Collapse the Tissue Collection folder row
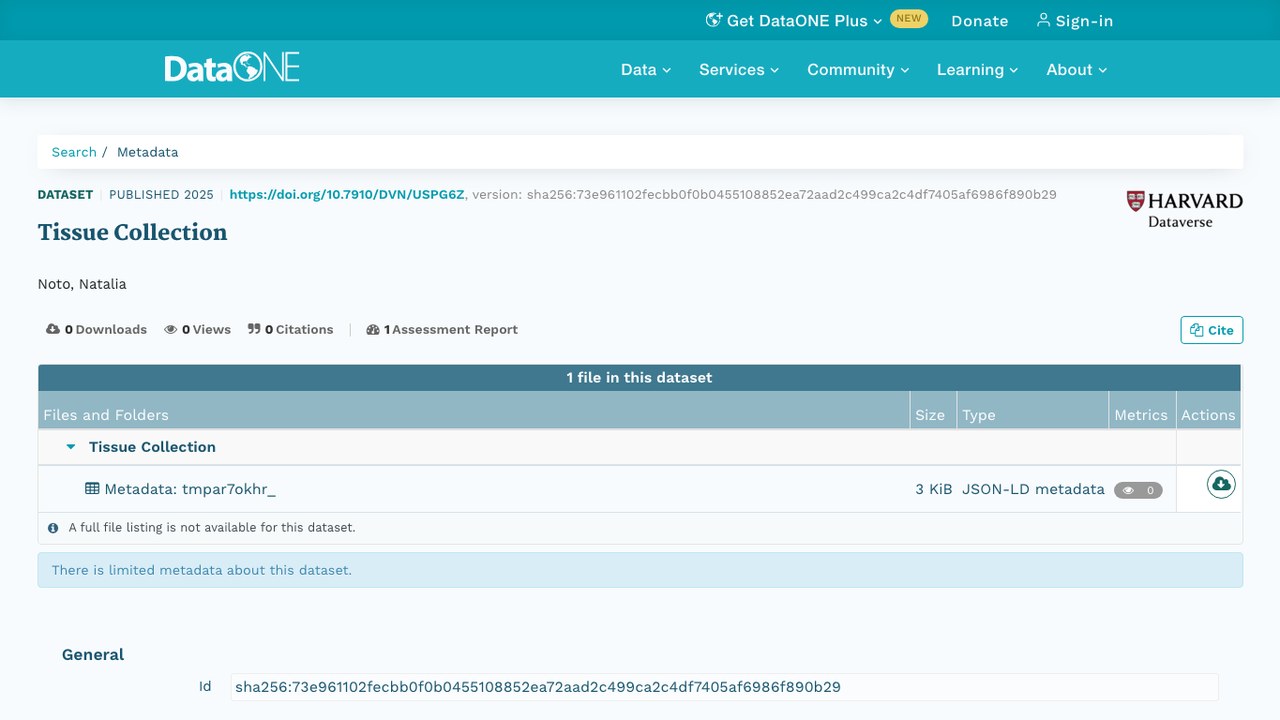1280x720 pixels. [71, 447]
